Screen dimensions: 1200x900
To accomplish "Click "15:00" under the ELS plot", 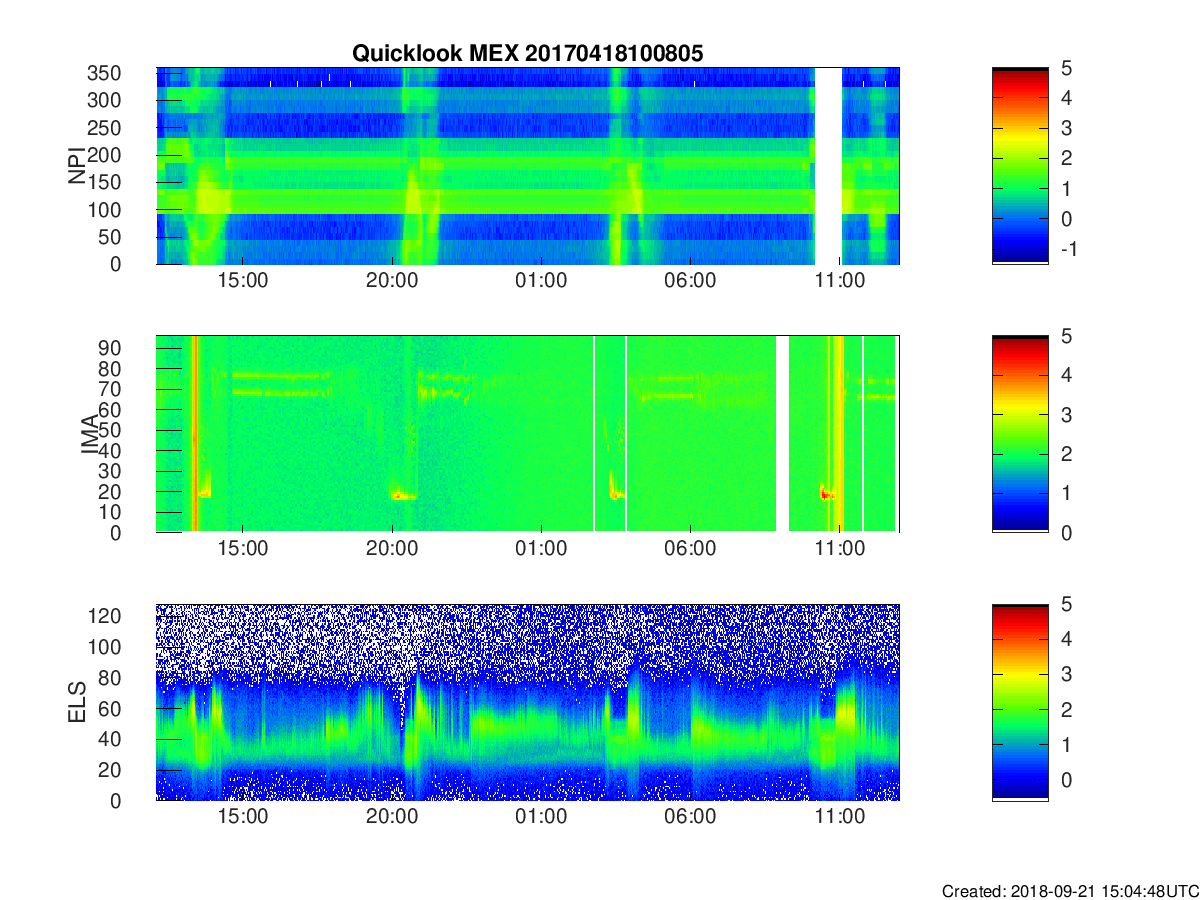I will [243, 817].
